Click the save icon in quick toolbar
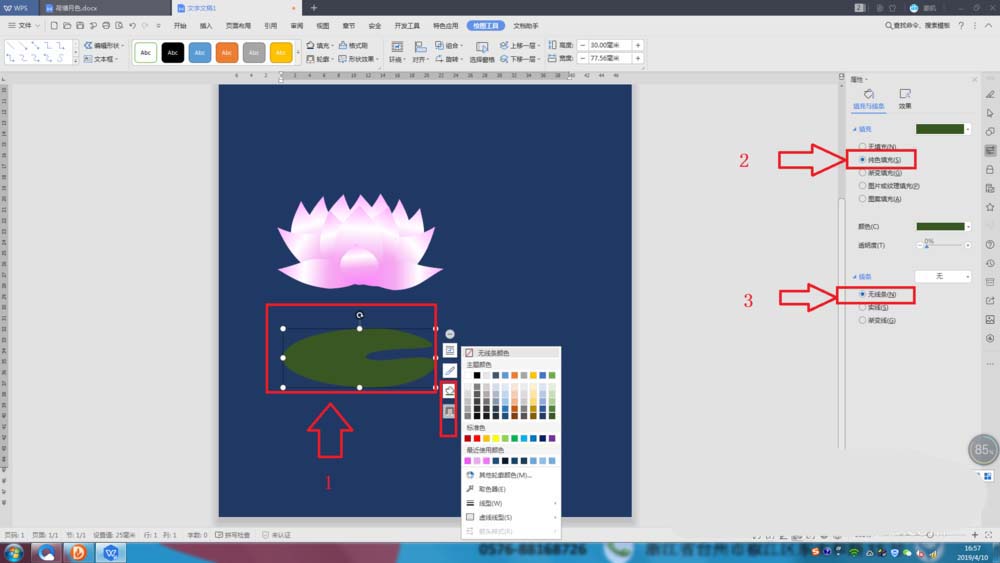 pyautogui.click(x=80, y=26)
